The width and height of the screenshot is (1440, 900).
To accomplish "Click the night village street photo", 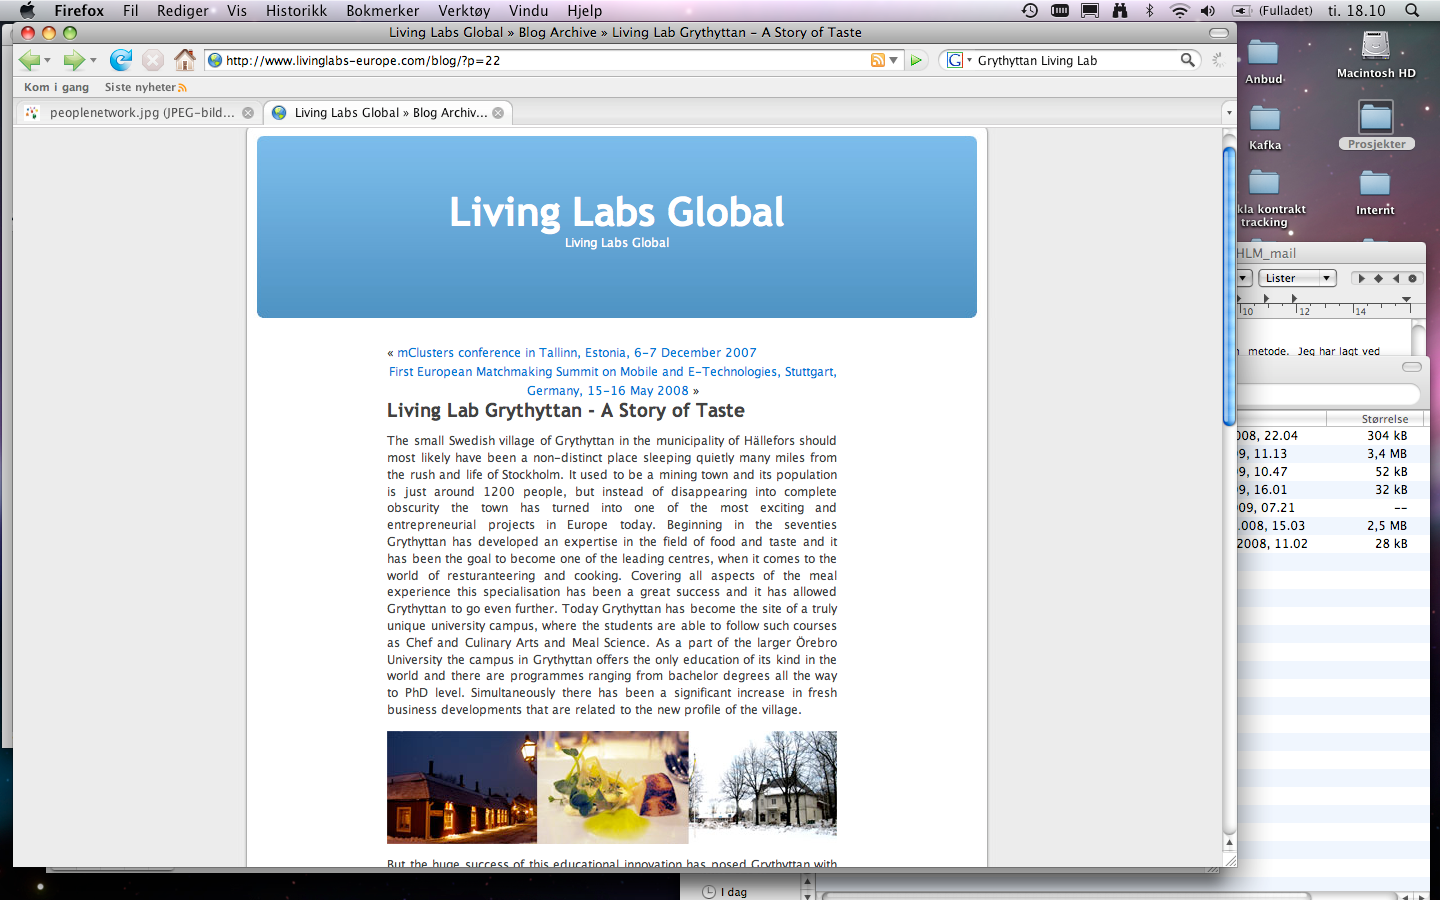I will pyautogui.click(x=462, y=787).
